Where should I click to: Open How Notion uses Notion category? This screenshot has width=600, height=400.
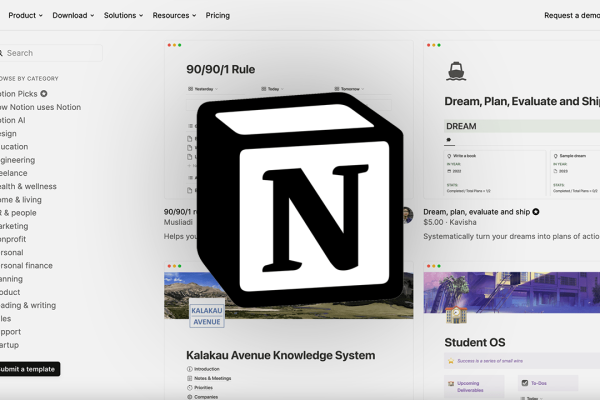(40, 107)
